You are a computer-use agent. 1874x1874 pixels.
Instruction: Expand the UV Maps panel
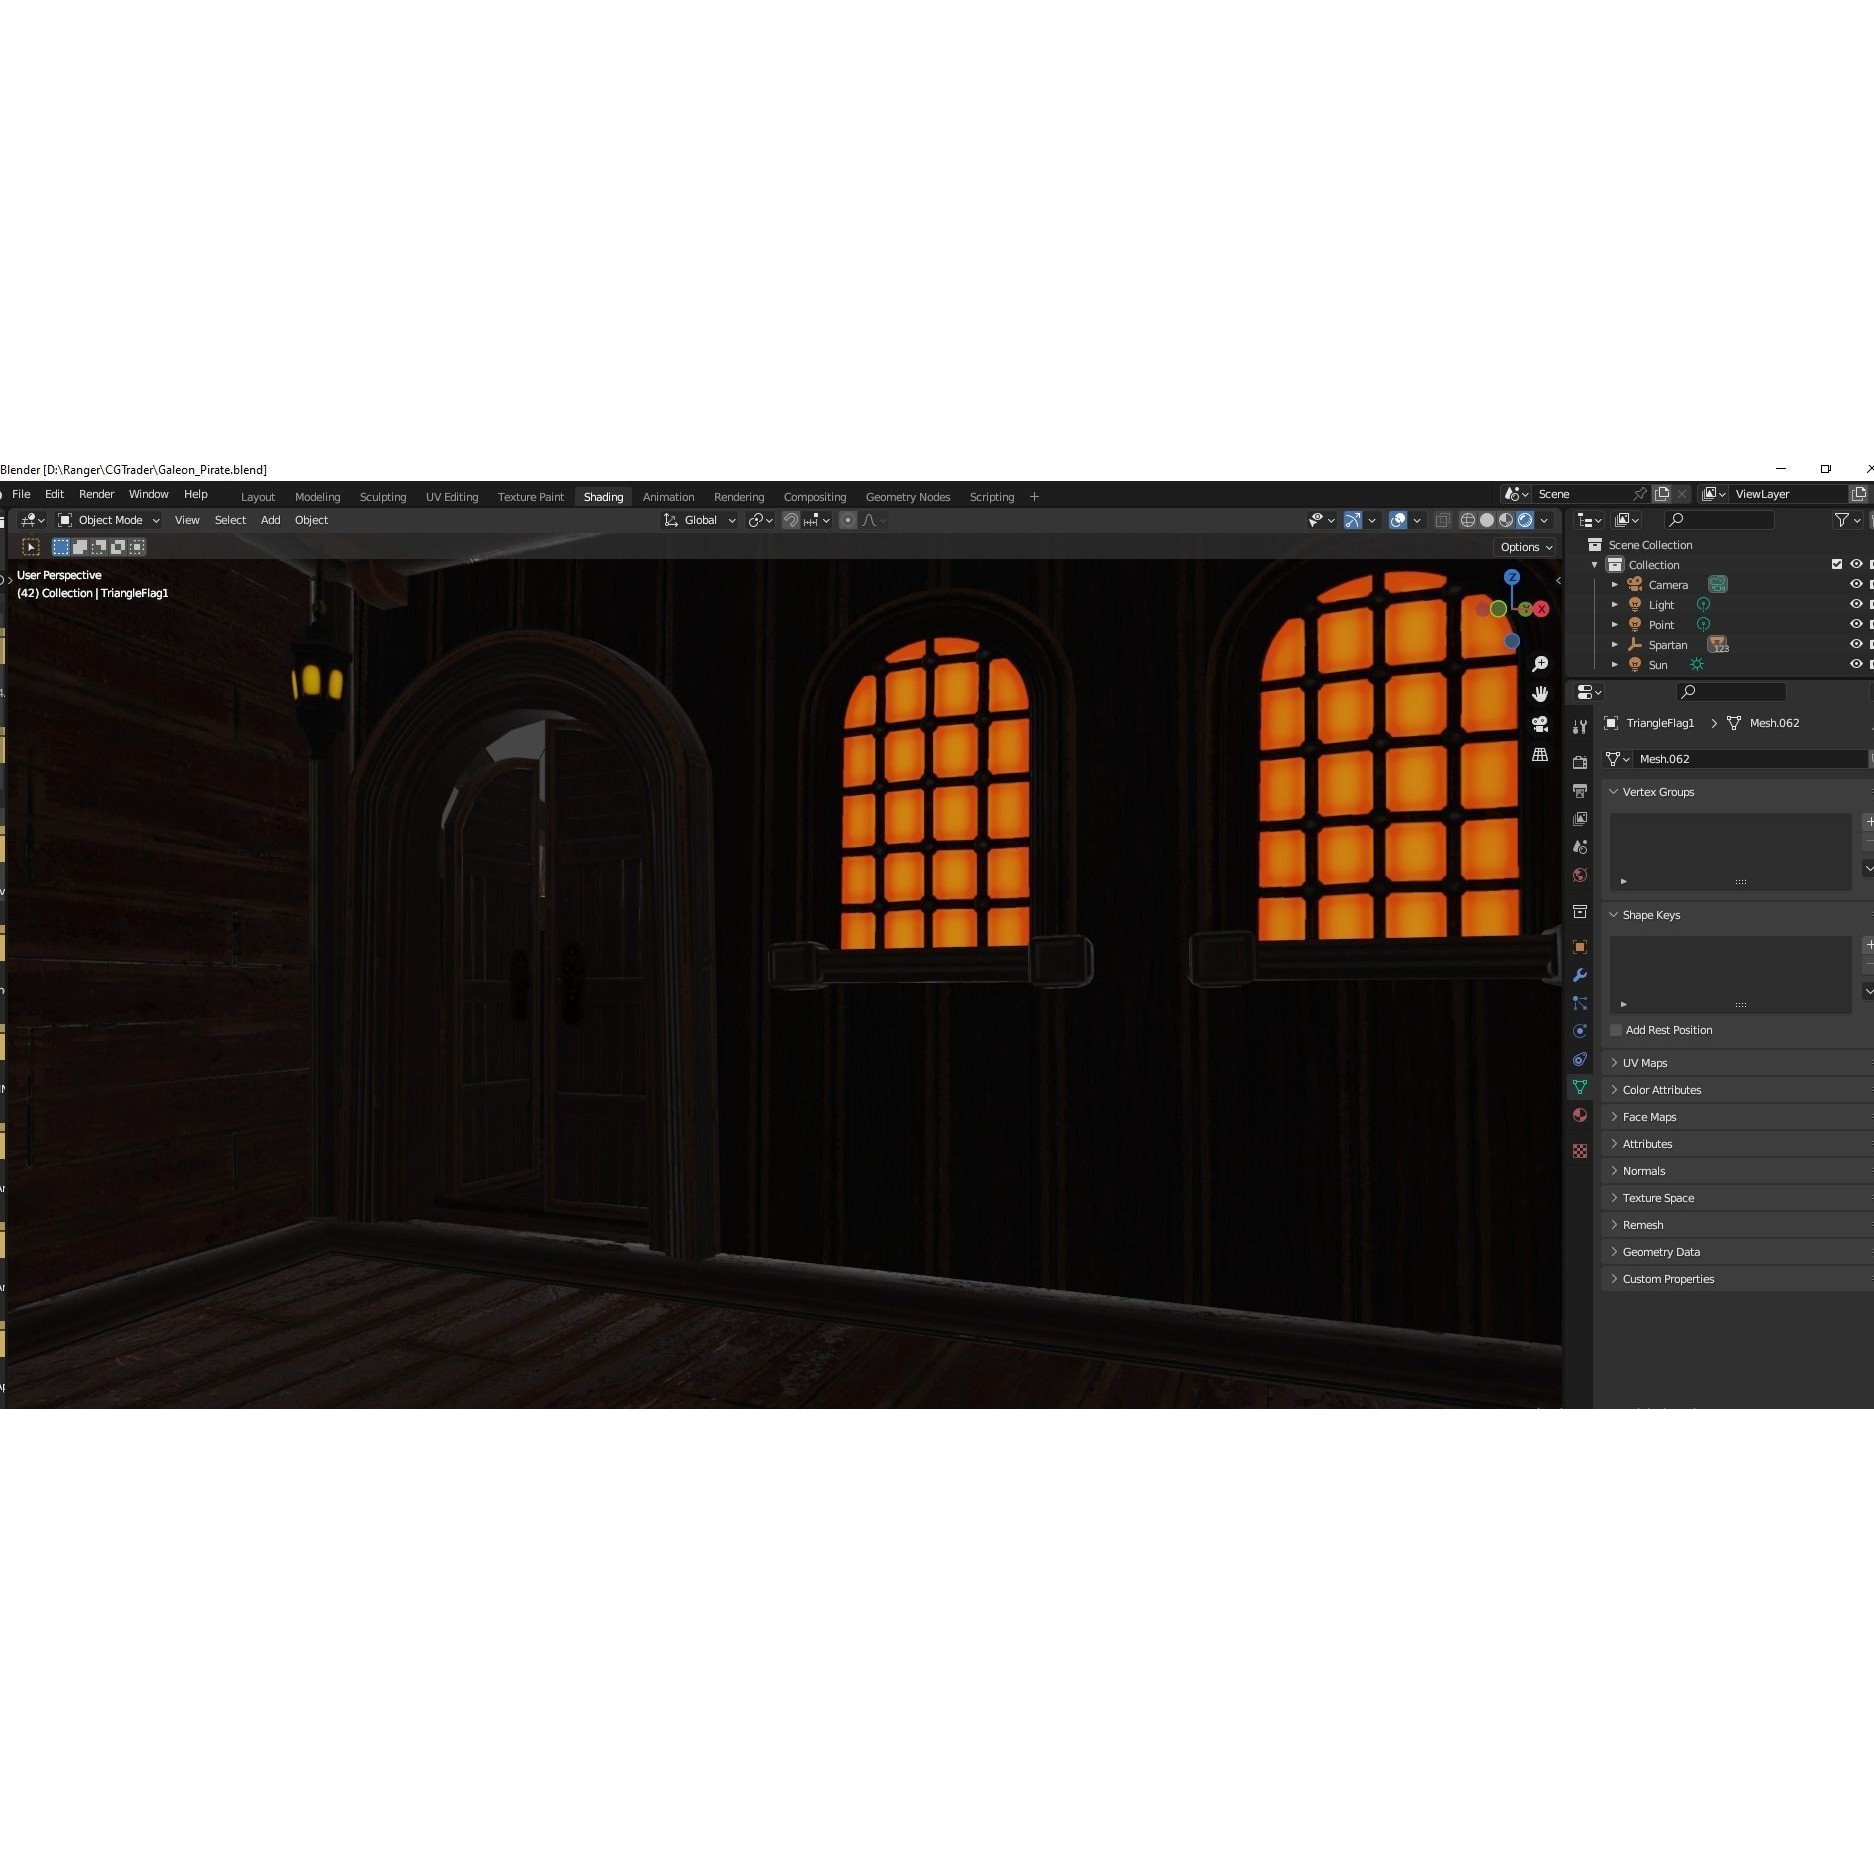[1645, 1062]
